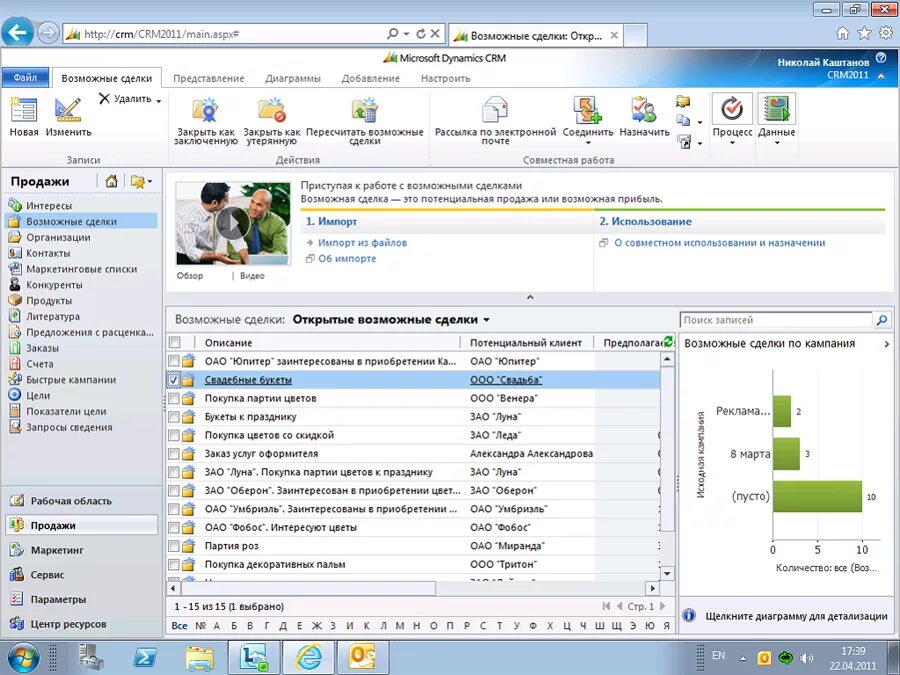This screenshot has width=900, height=675.
Task: Click the (пусто) bar in the chart
Action: [817, 496]
